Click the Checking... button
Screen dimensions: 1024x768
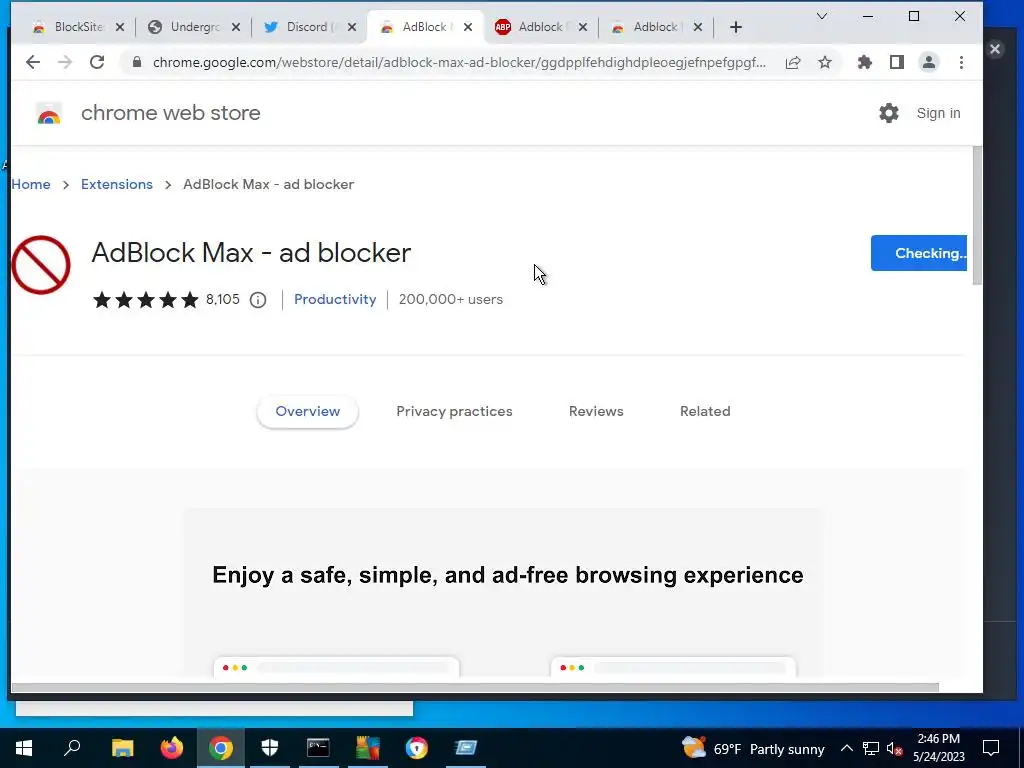point(919,253)
